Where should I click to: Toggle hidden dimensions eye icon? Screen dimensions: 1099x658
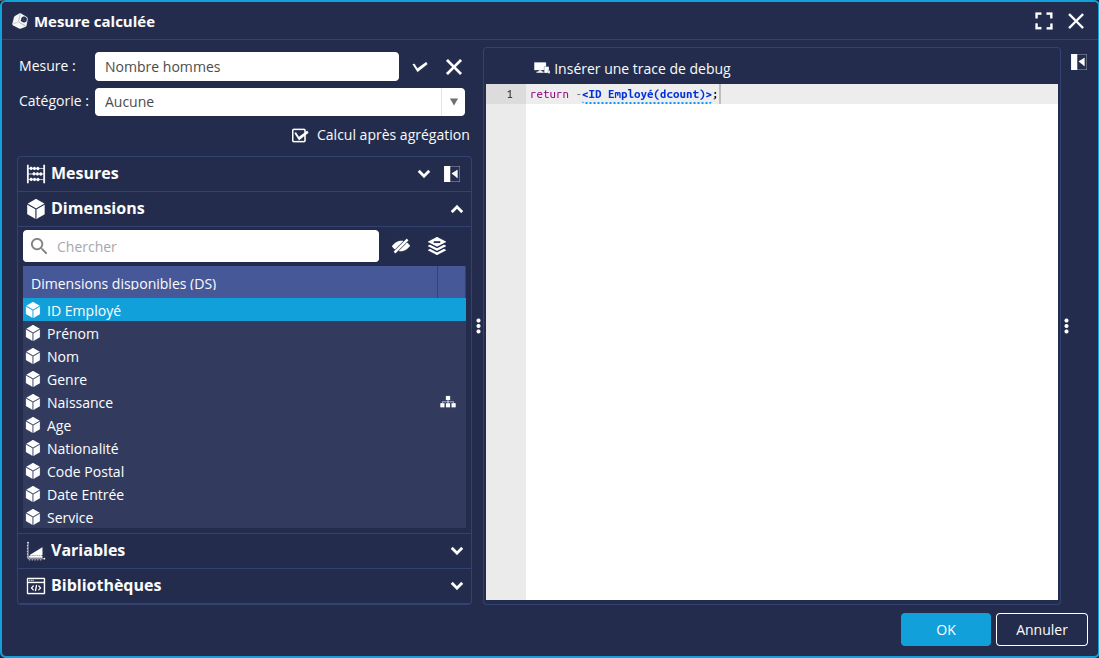click(401, 246)
